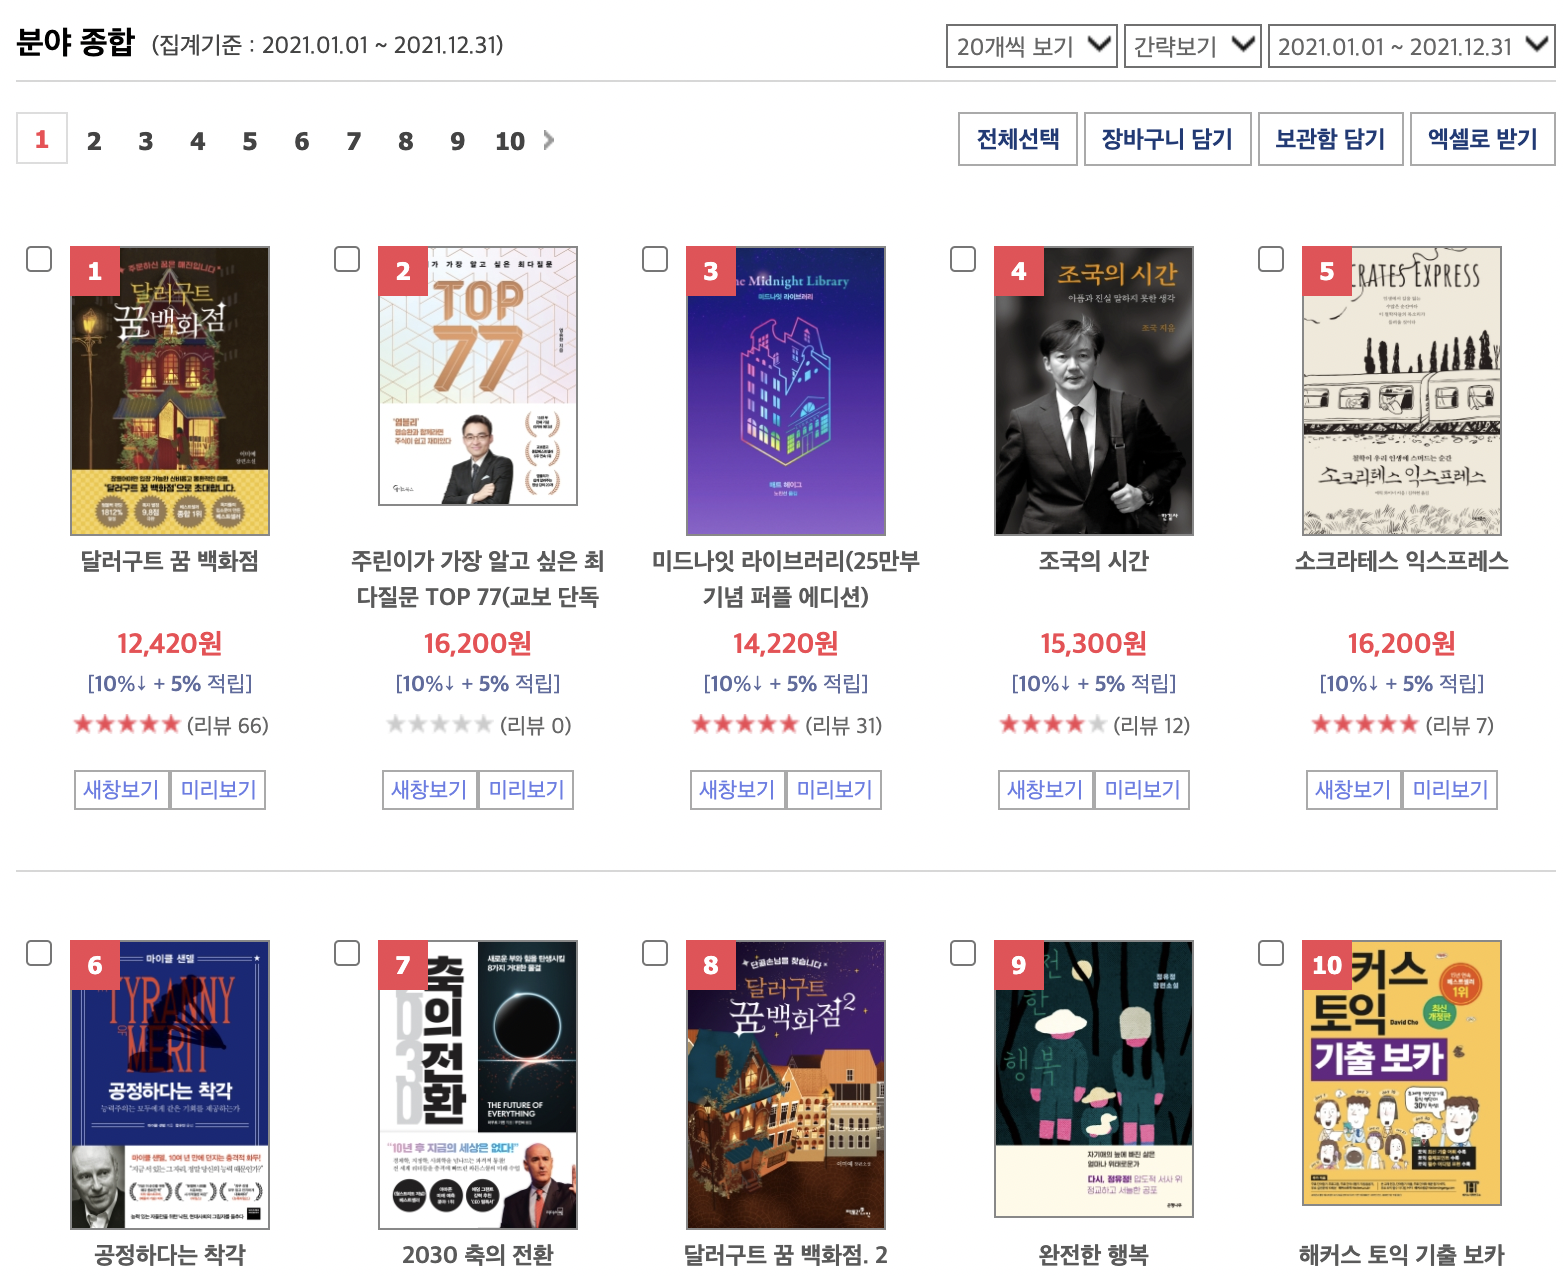The image size is (1564, 1276).
Task: Open 미리보기 for 달러구트 꿈 백화점
Action: tap(218, 790)
